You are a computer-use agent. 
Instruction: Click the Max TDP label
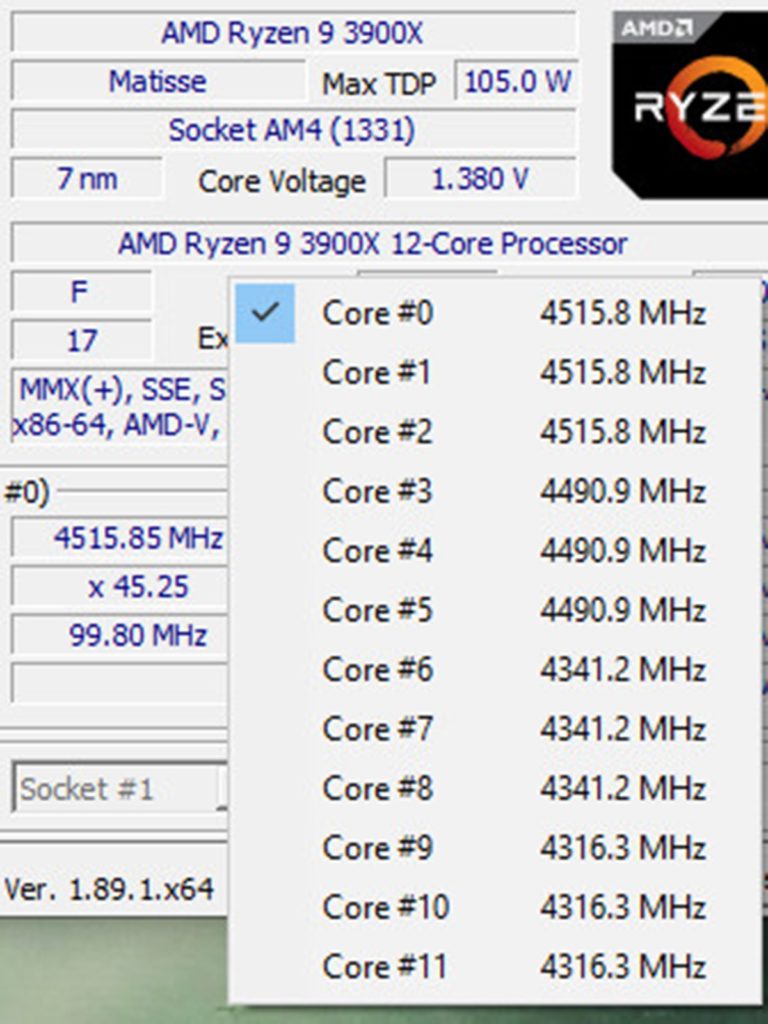click(379, 84)
